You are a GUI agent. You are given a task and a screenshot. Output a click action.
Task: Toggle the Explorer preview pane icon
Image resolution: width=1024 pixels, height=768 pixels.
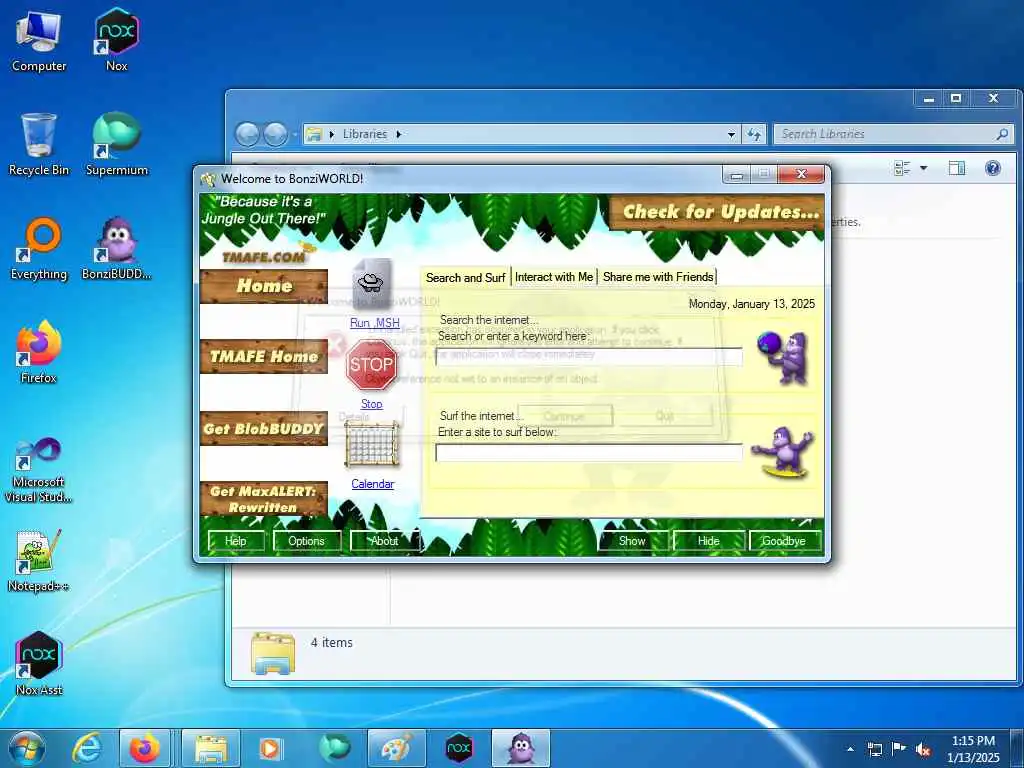[x=957, y=168]
